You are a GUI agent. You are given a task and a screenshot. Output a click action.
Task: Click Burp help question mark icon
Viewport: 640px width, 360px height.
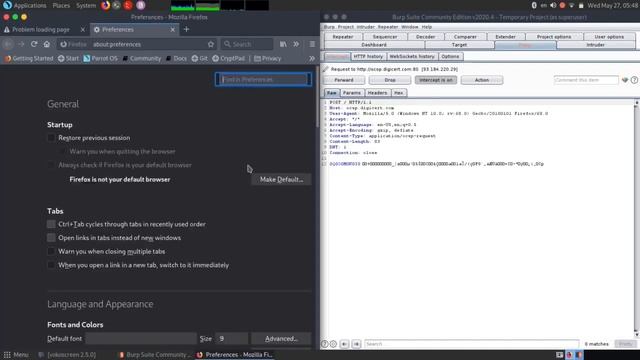(634, 80)
